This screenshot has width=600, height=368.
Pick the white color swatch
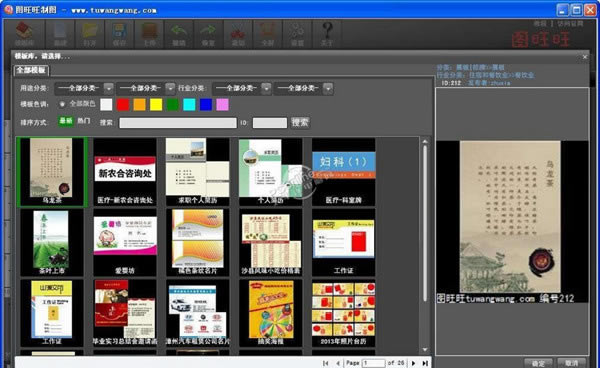pyautogui.click(x=106, y=104)
